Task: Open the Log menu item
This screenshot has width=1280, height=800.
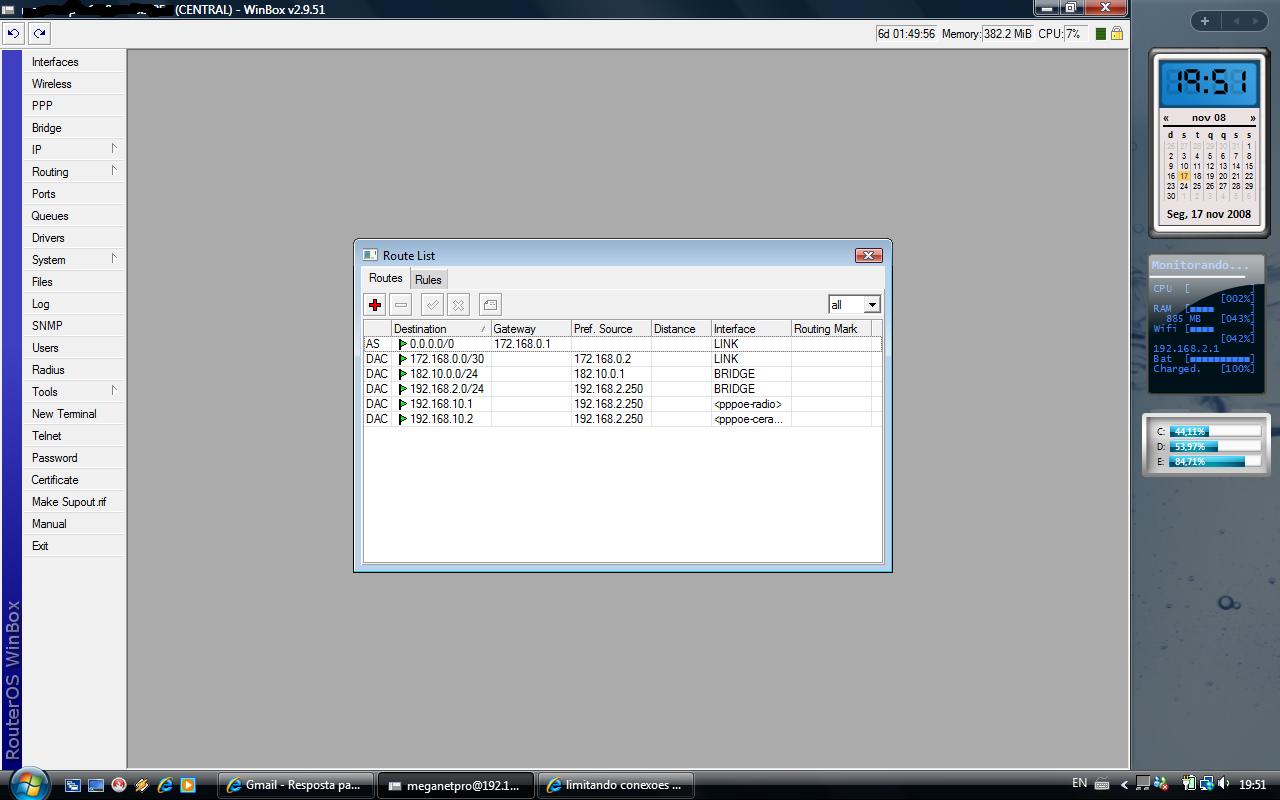Action: (x=74, y=304)
